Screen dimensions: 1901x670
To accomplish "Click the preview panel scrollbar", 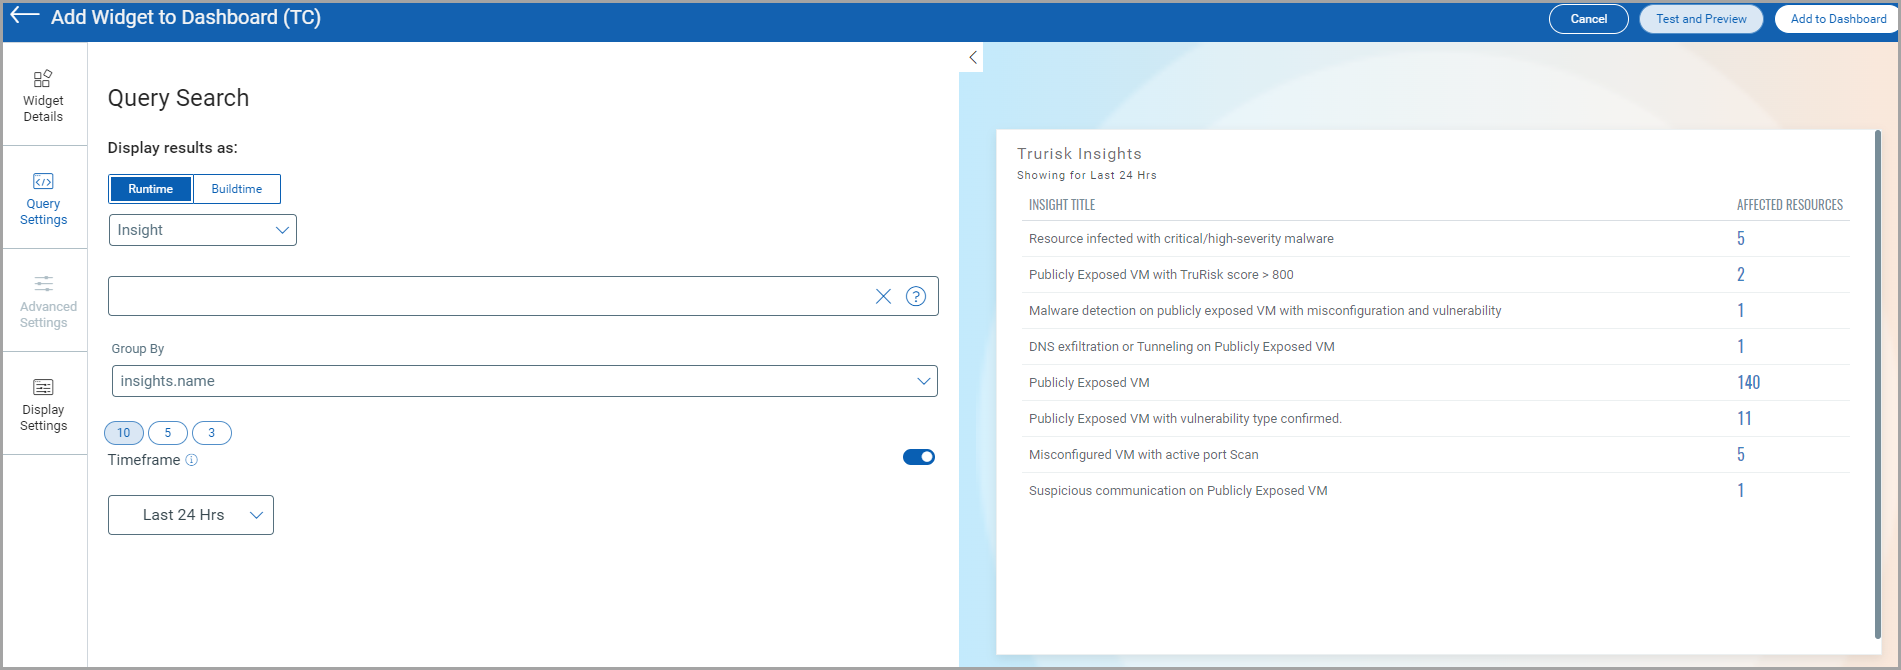I will (1878, 384).
